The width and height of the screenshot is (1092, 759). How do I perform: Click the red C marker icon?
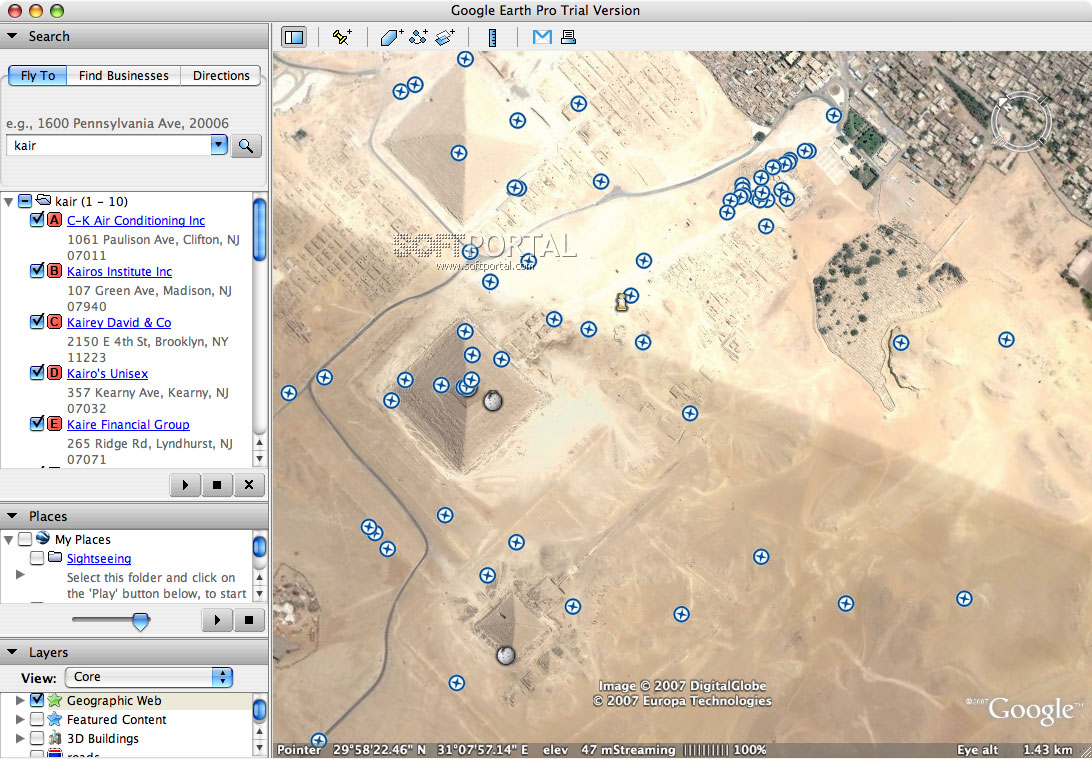54,322
